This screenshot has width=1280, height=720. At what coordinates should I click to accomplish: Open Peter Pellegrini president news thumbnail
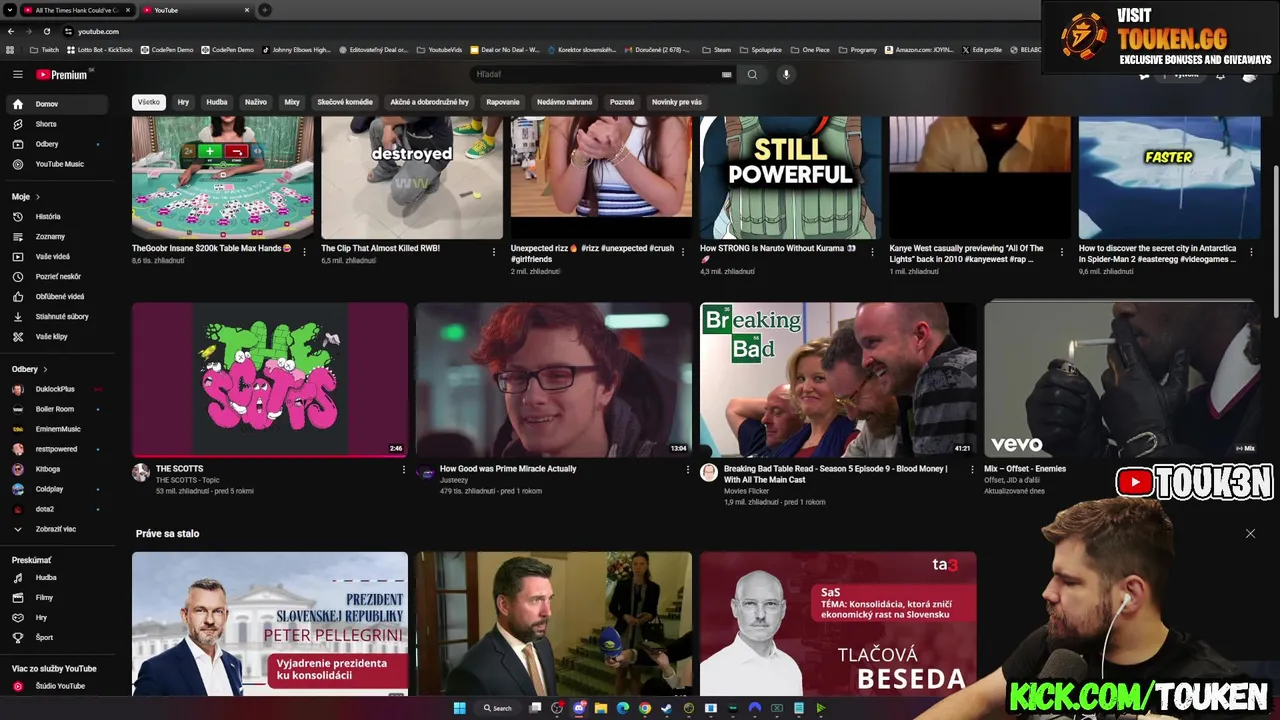pyautogui.click(x=270, y=624)
